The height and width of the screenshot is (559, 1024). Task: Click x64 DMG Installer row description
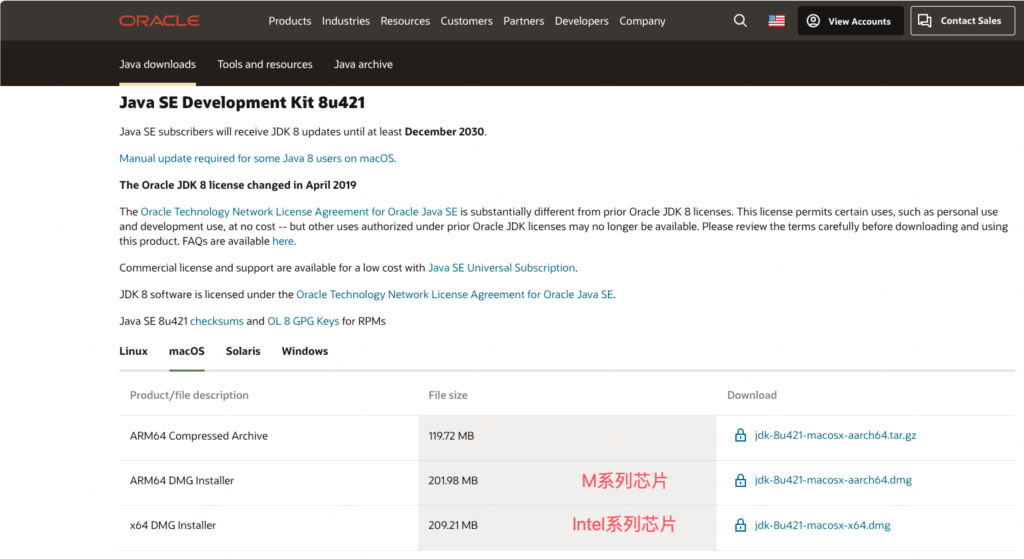point(172,525)
